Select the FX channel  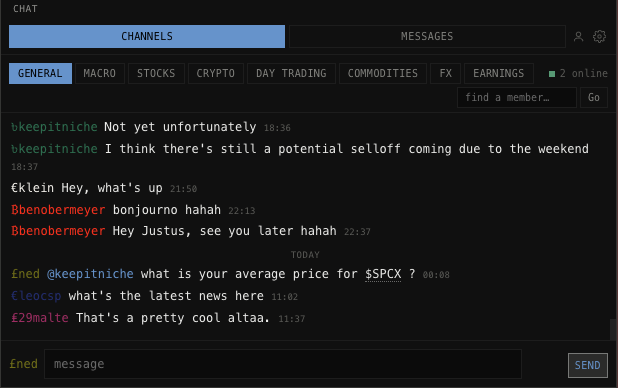[x=445, y=73]
